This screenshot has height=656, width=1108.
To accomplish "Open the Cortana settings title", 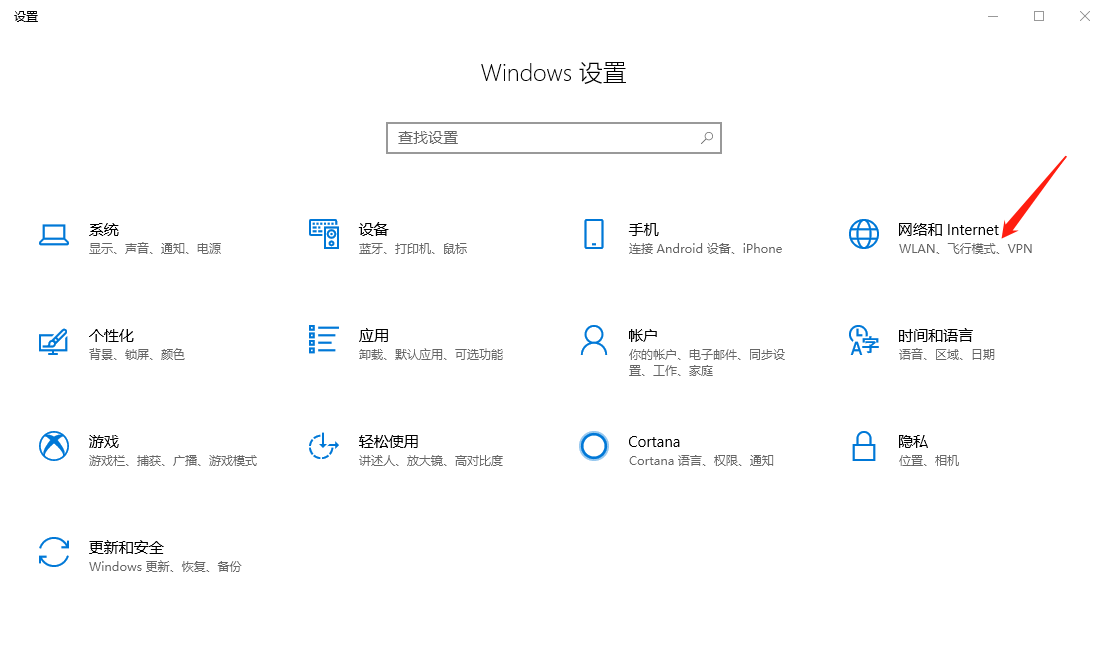I will [x=654, y=442].
